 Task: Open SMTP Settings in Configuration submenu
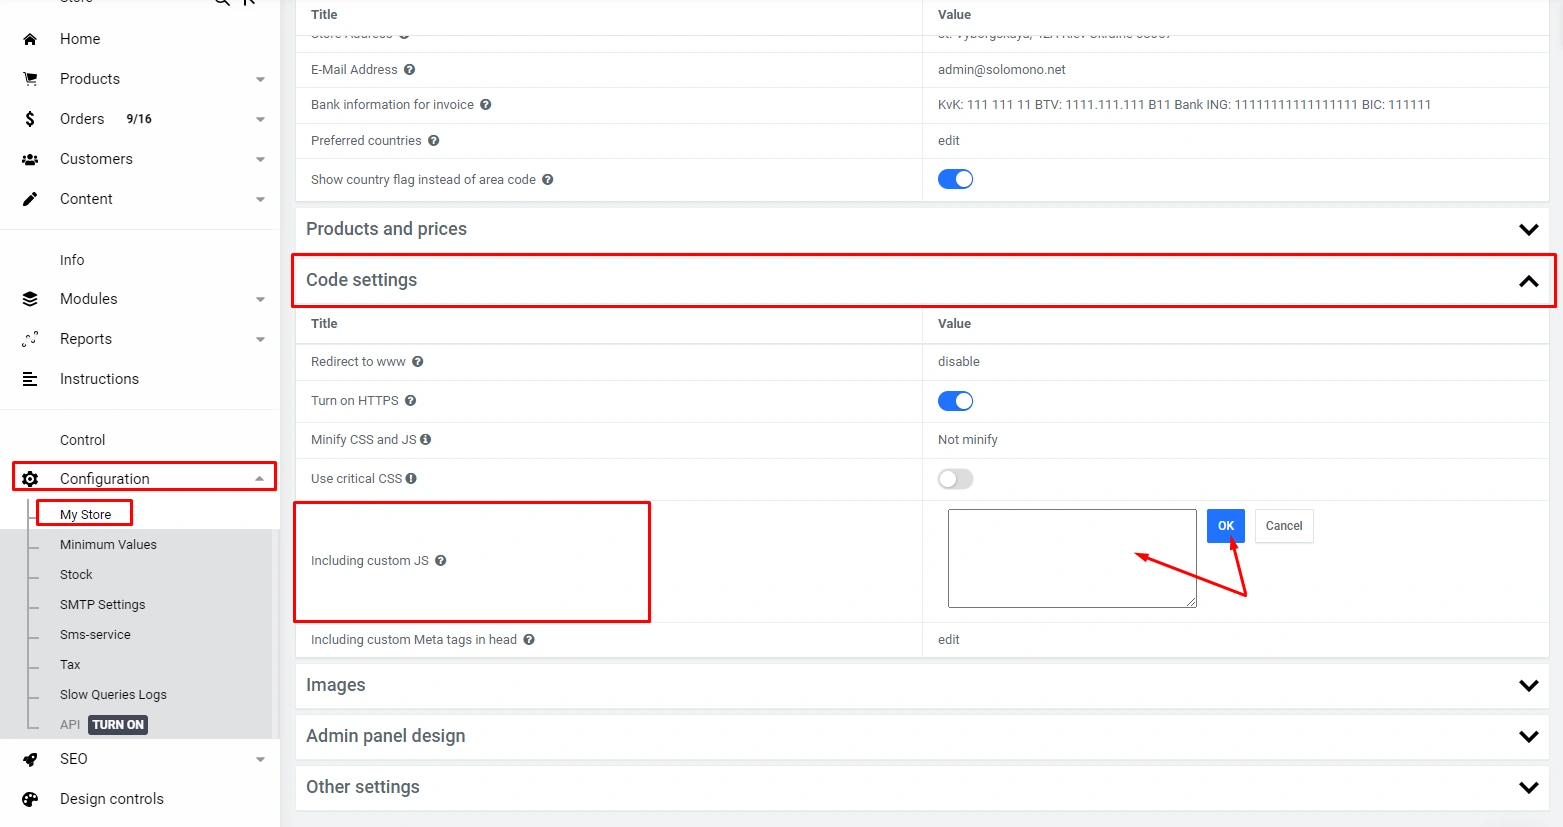[102, 605]
